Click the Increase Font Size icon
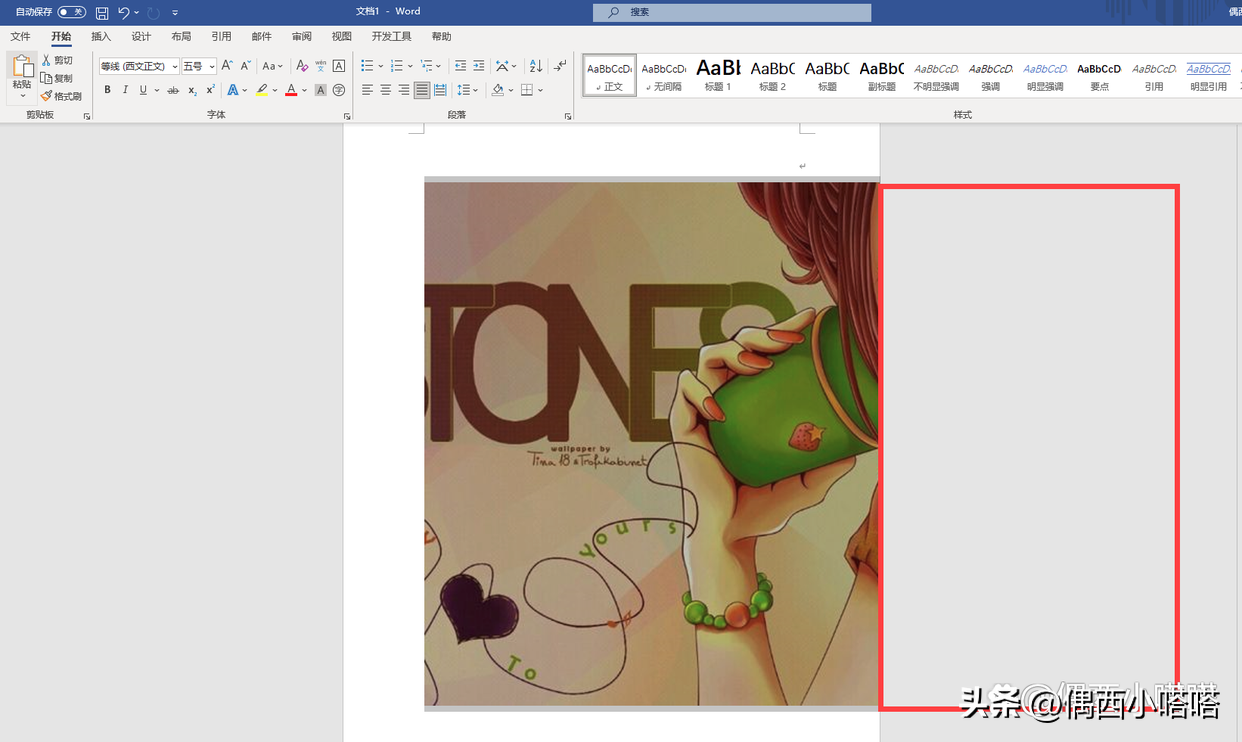The width and height of the screenshot is (1242, 742). 227,66
